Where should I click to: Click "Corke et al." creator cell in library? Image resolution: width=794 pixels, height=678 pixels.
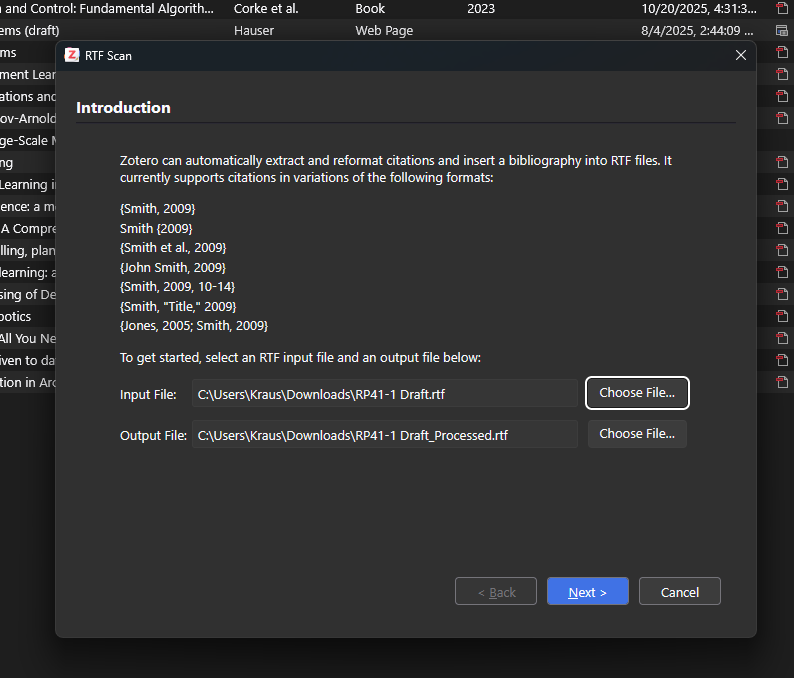pyautogui.click(x=266, y=9)
